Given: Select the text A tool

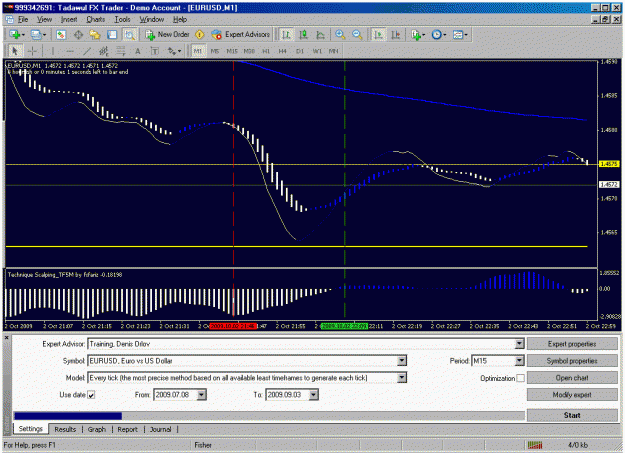Looking at the screenshot, I should pyautogui.click(x=138, y=51).
